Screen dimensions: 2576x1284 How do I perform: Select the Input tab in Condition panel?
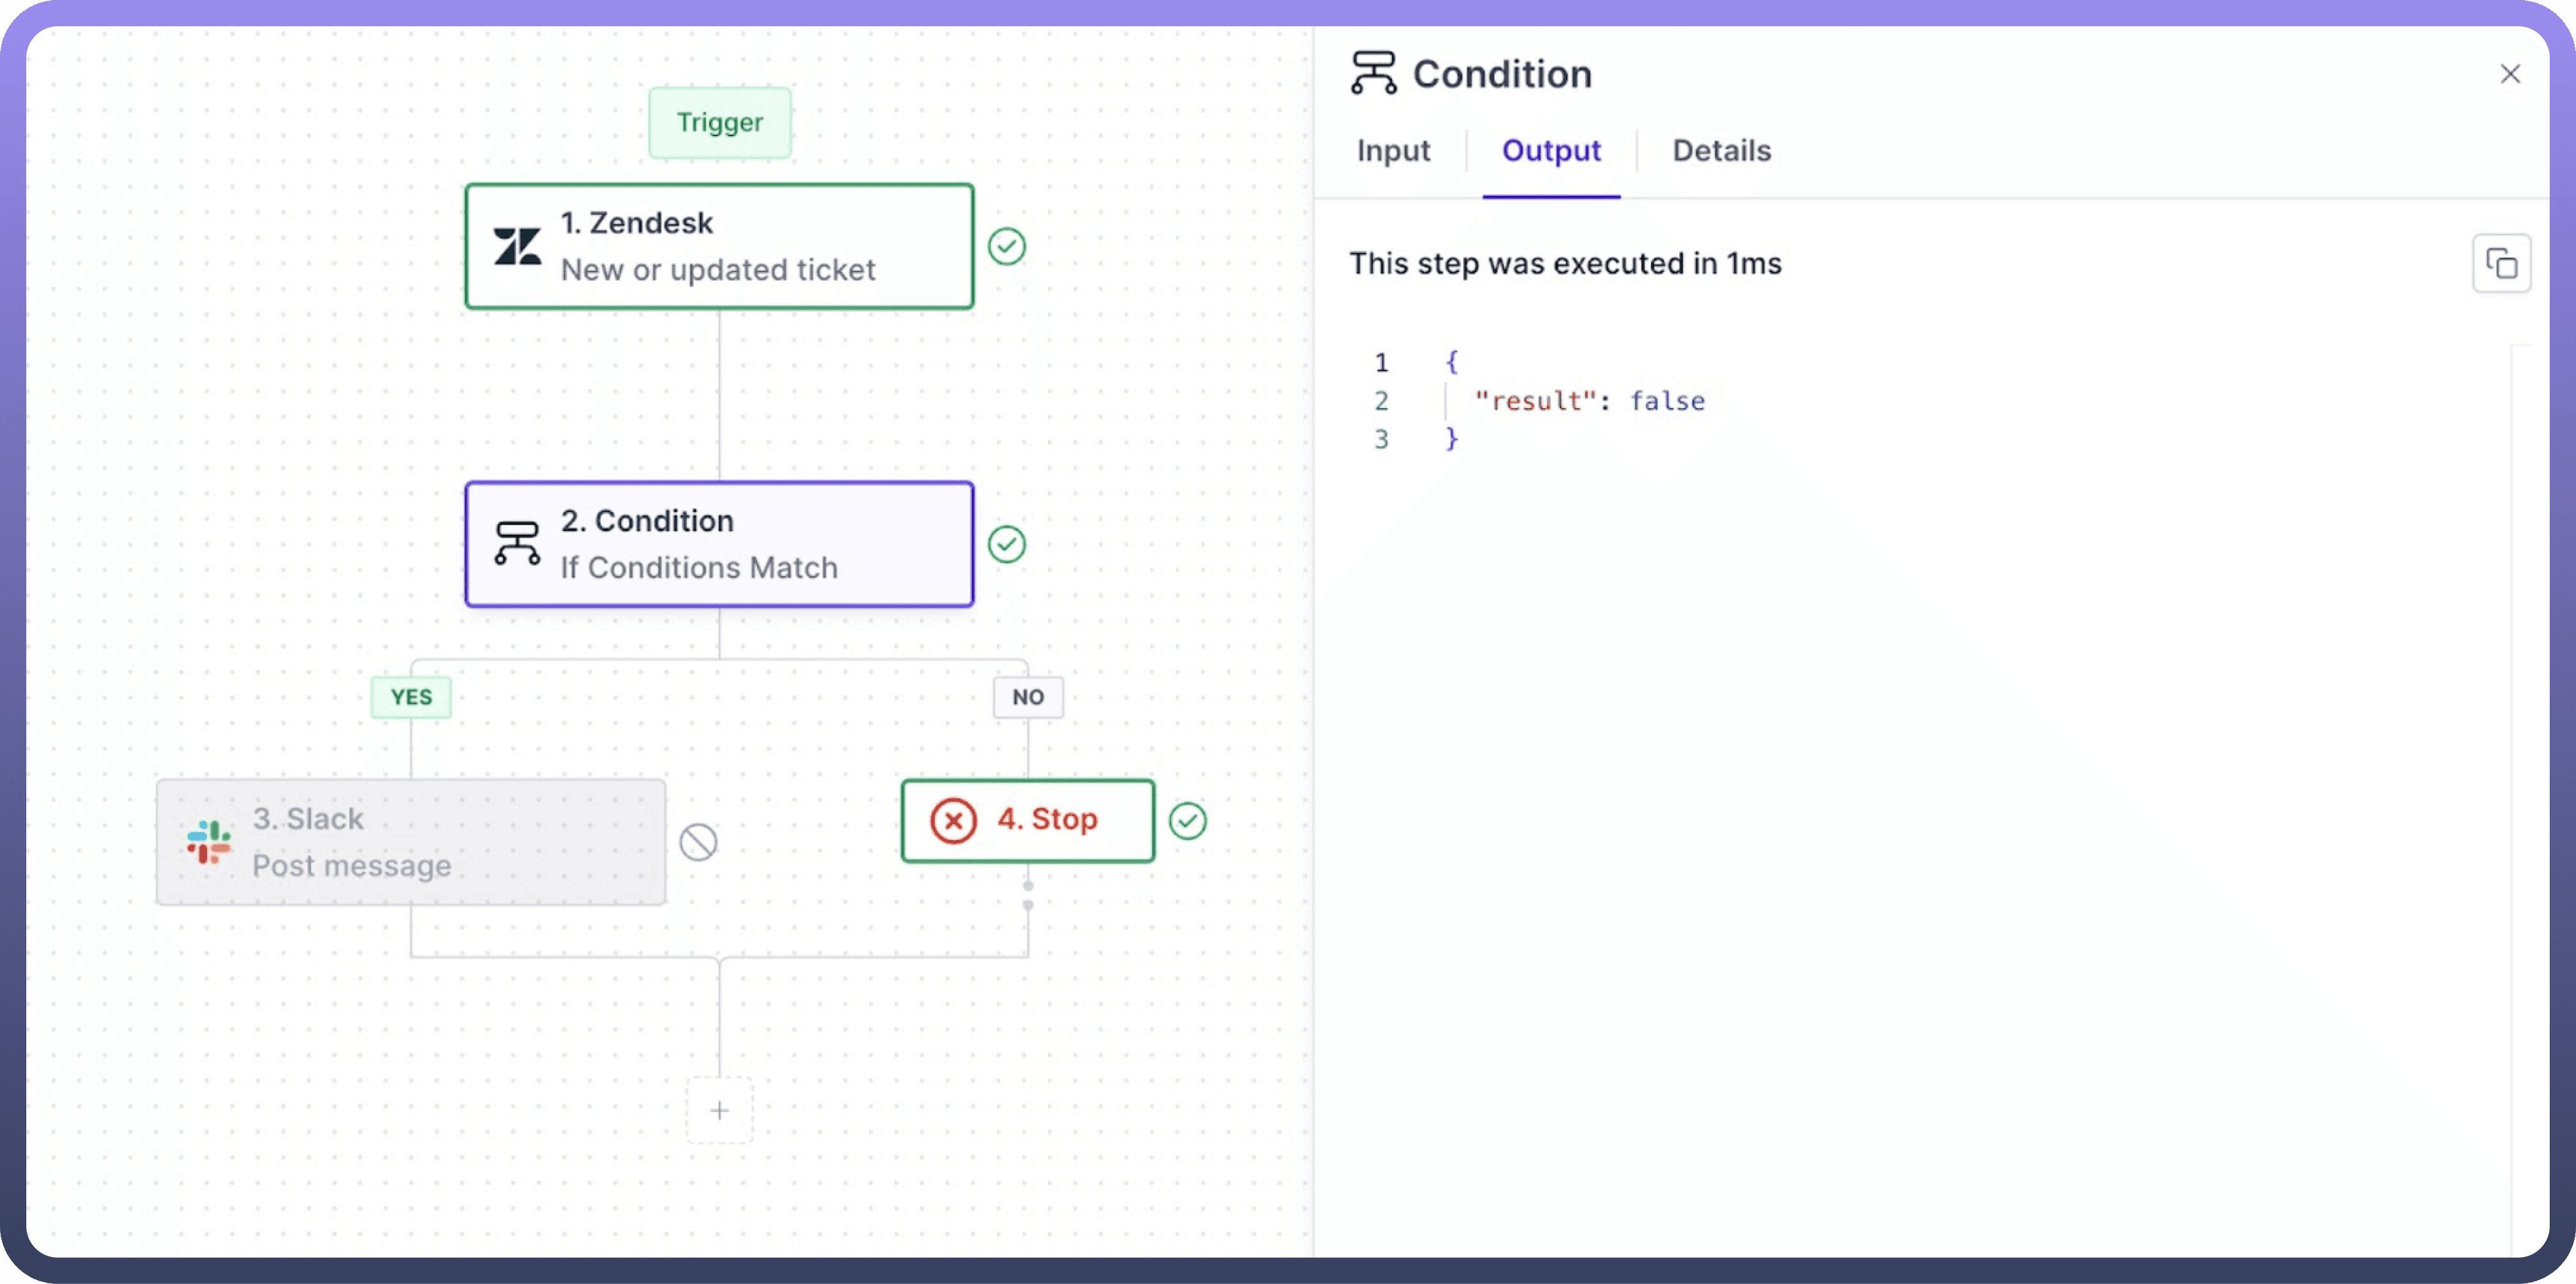[1393, 149]
